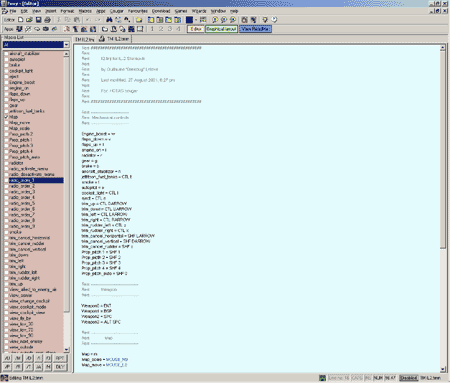Switch to the first TM IL2 file tab

point(85,39)
